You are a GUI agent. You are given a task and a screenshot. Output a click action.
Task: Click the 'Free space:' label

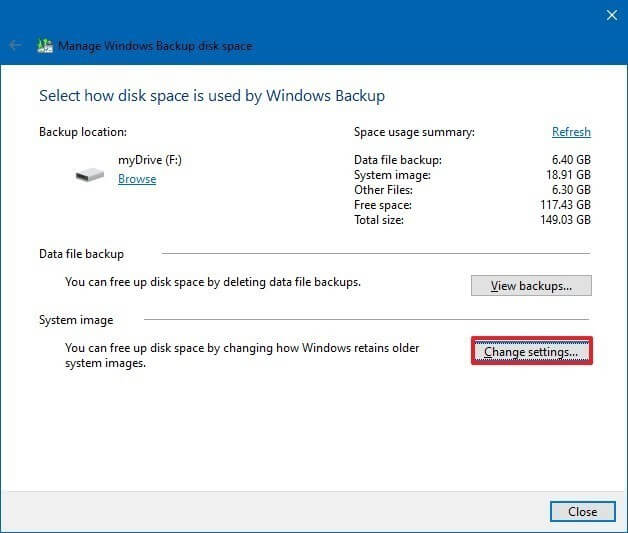[383, 205]
